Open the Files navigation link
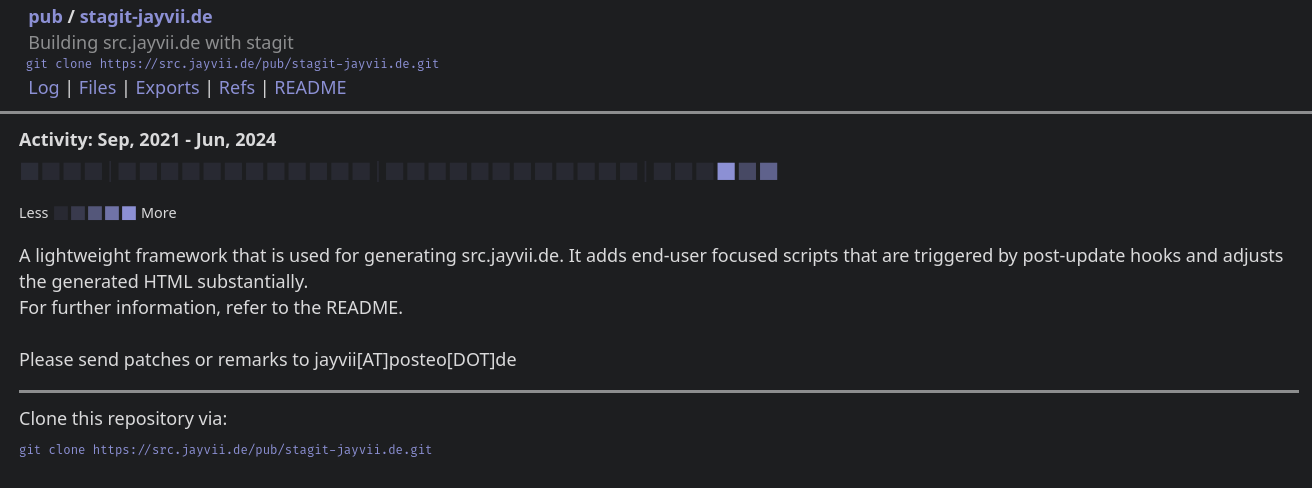 point(97,88)
